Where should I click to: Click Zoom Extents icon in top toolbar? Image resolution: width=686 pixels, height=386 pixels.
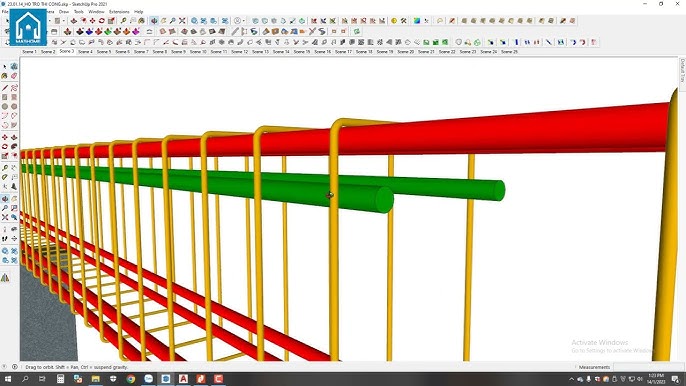point(182,21)
